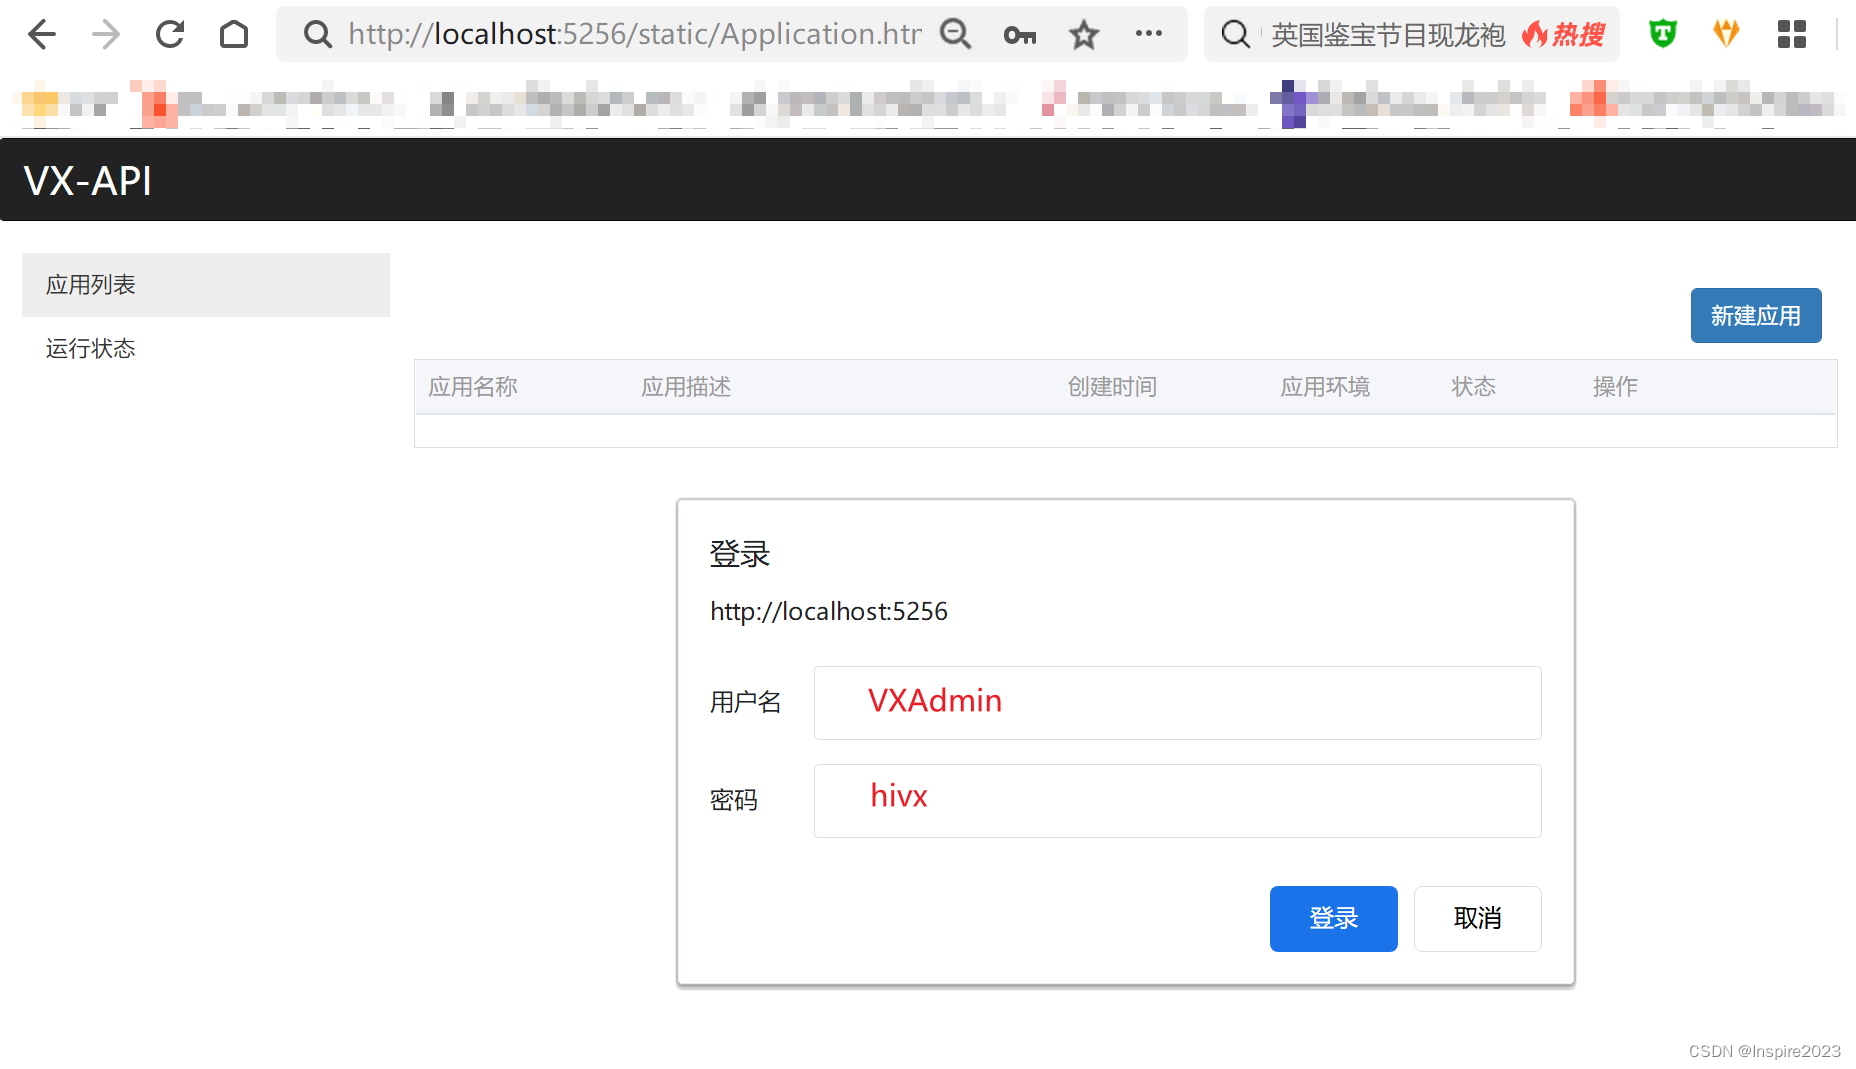Open the apps grid icon in toolbar
This screenshot has height=1069, width=1856.
[1792, 34]
